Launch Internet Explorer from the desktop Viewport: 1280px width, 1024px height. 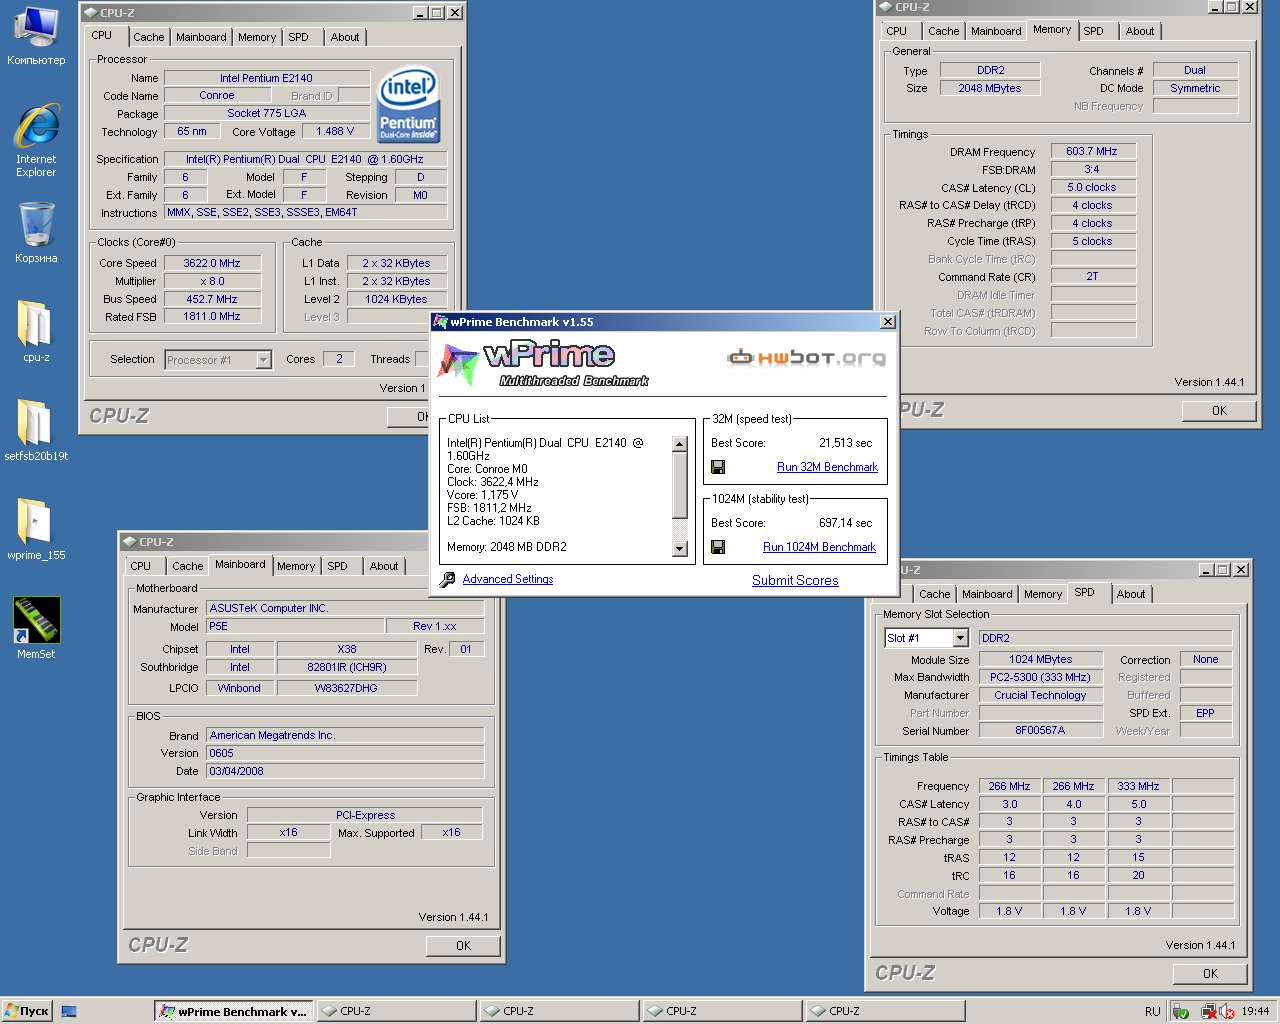[36, 140]
